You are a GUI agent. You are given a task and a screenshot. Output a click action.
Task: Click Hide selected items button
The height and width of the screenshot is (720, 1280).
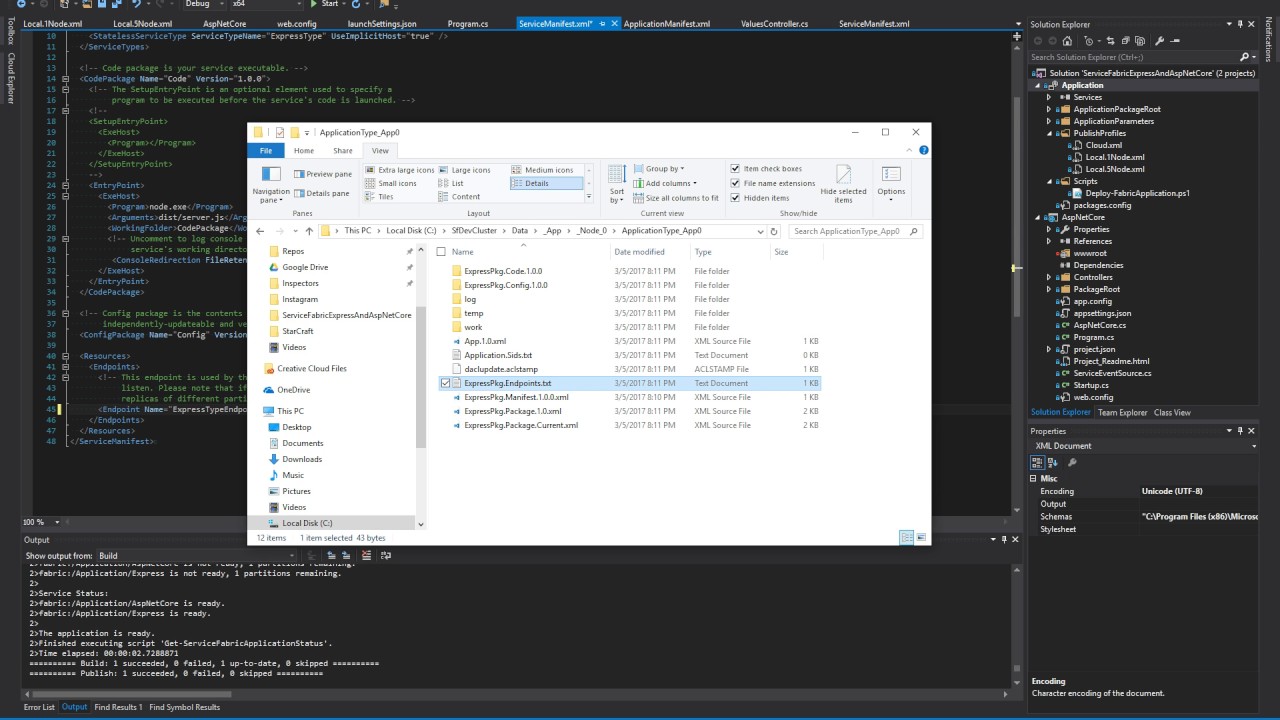843,185
